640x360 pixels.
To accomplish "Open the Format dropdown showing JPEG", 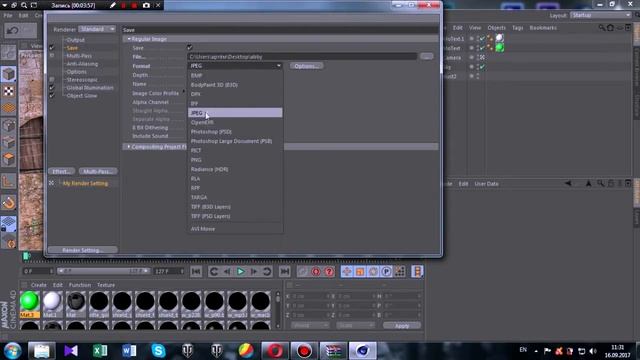I will tap(235, 66).
